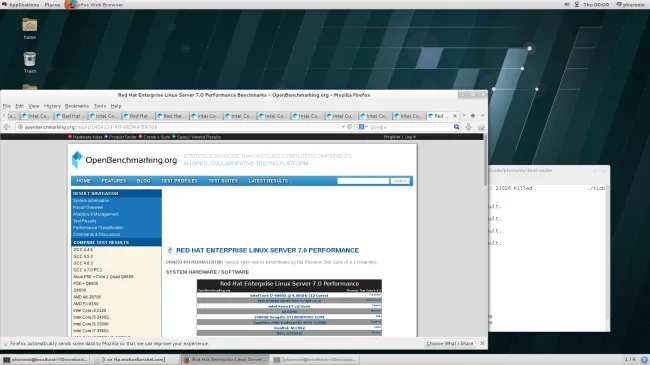Viewport: 650px width, 365px height.
Task: Open the History menu
Action: click(x=52, y=106)
